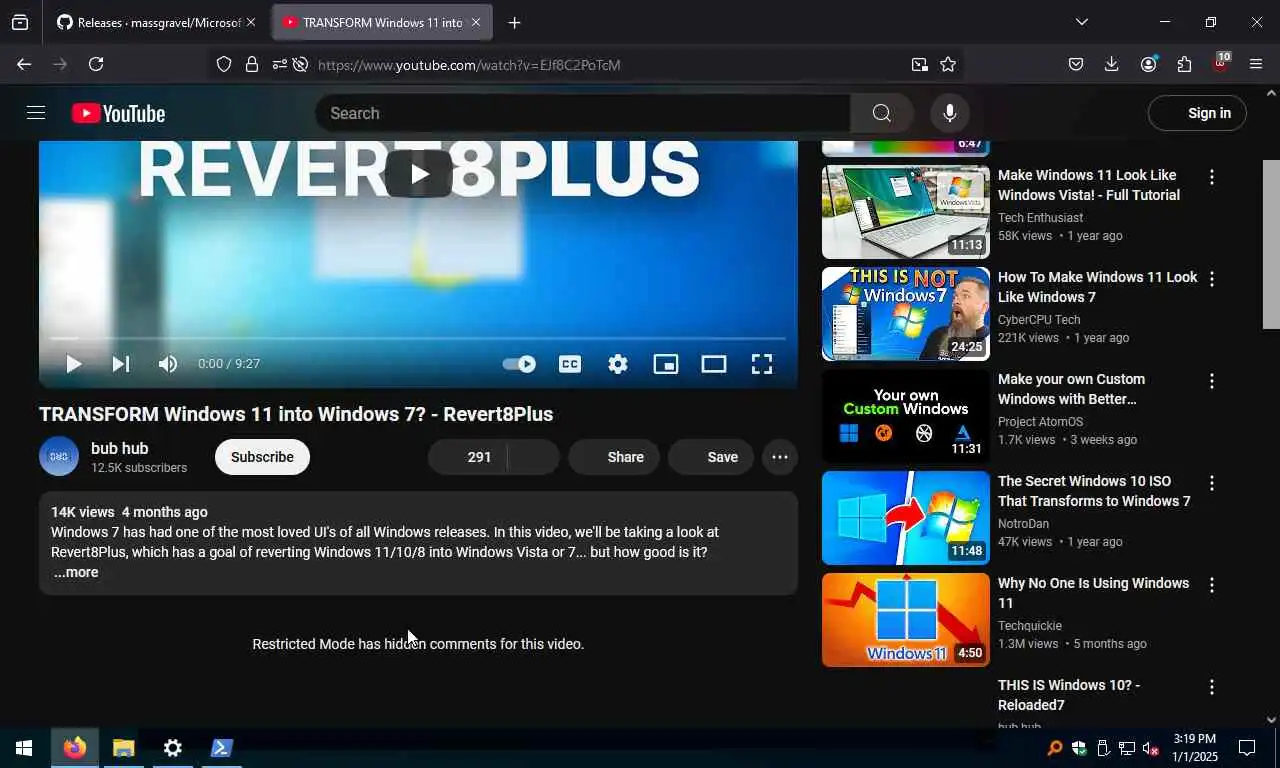Click the YouTube search magnifier button
Screen dimensions: 1280x768
click(881, 113)
